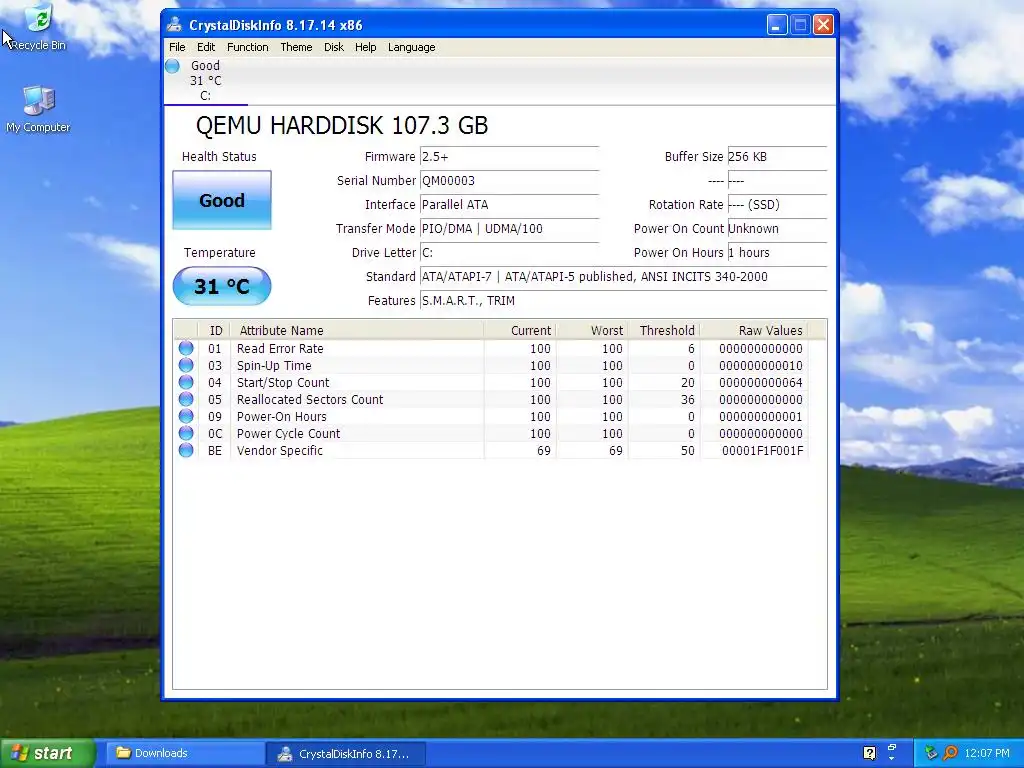This screenshot has height=768, width=1024.
Task: Click the Standard field ATA/ATAPI-7
Action: click(623, 277)
